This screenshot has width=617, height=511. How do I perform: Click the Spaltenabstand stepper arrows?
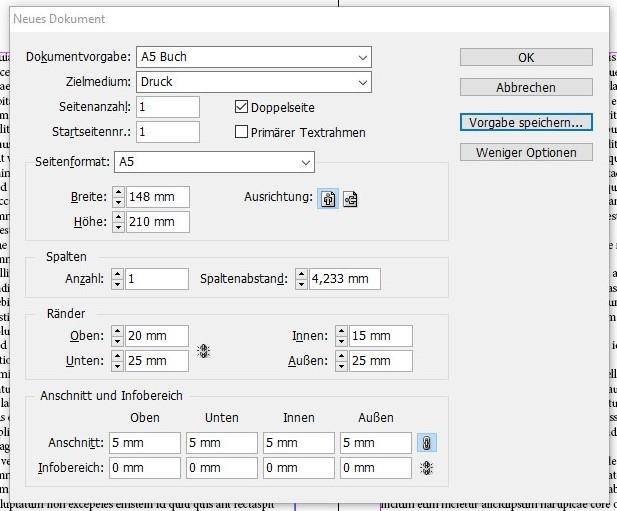point(301,279)
